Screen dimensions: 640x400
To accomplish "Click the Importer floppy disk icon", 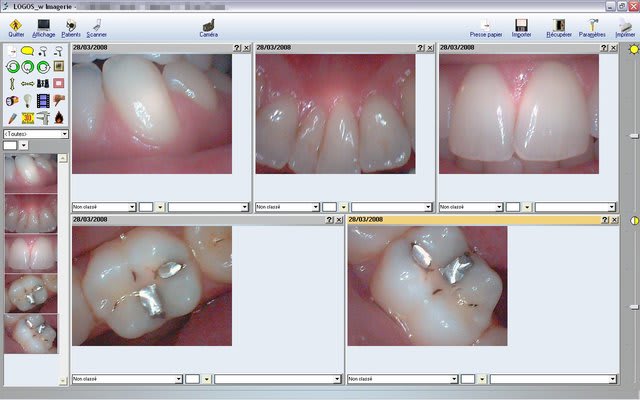I will pos(521,25).
